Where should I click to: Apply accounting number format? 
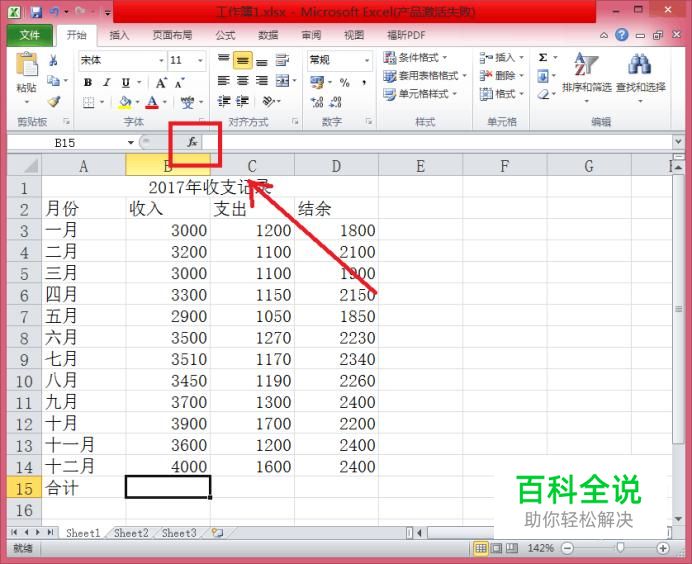pyautogui.click(x=317, y=82)
